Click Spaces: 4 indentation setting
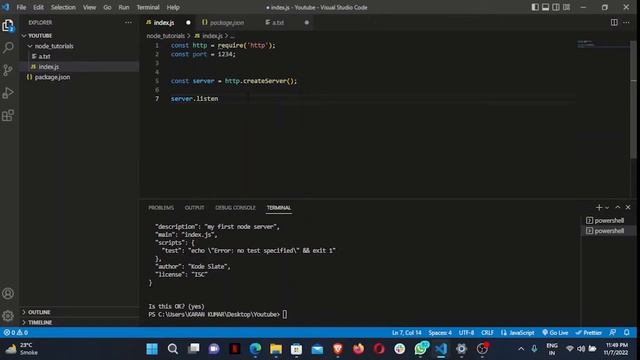640x360 pixels. point(440,333)
